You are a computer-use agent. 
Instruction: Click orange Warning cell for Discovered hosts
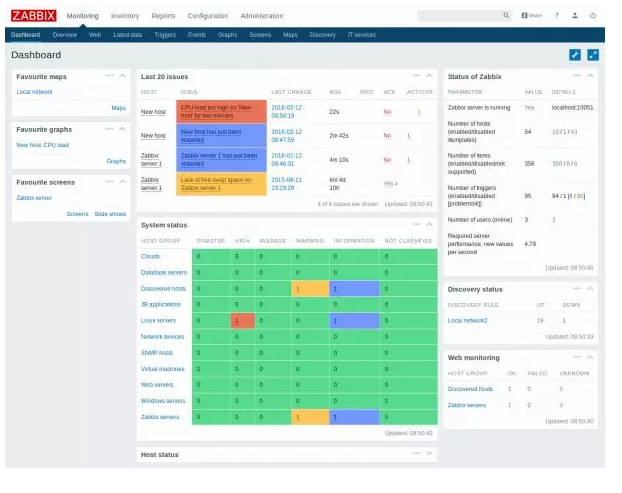tap(310, 289)
